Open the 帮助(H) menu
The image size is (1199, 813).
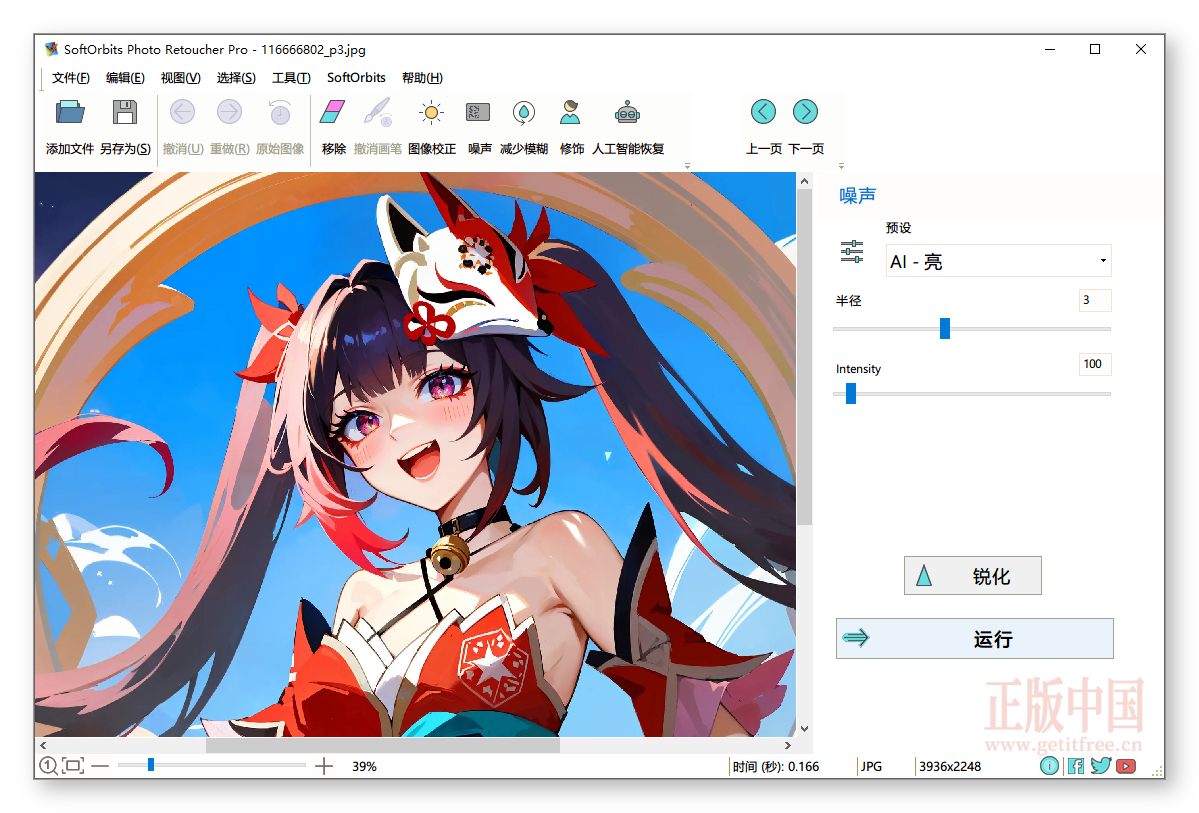422,77
